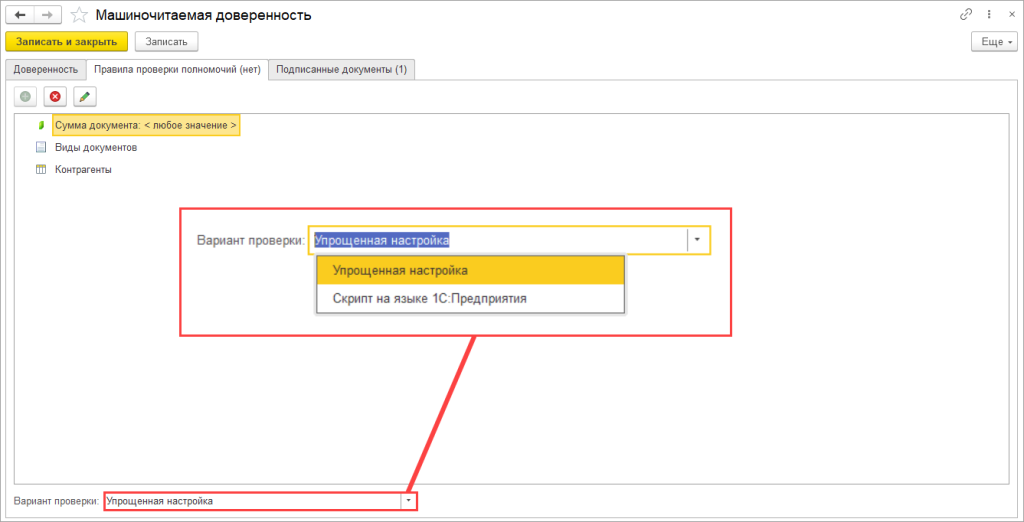Delete rule with red cross icon
The image size is (1024, 522).
(55, 96)
